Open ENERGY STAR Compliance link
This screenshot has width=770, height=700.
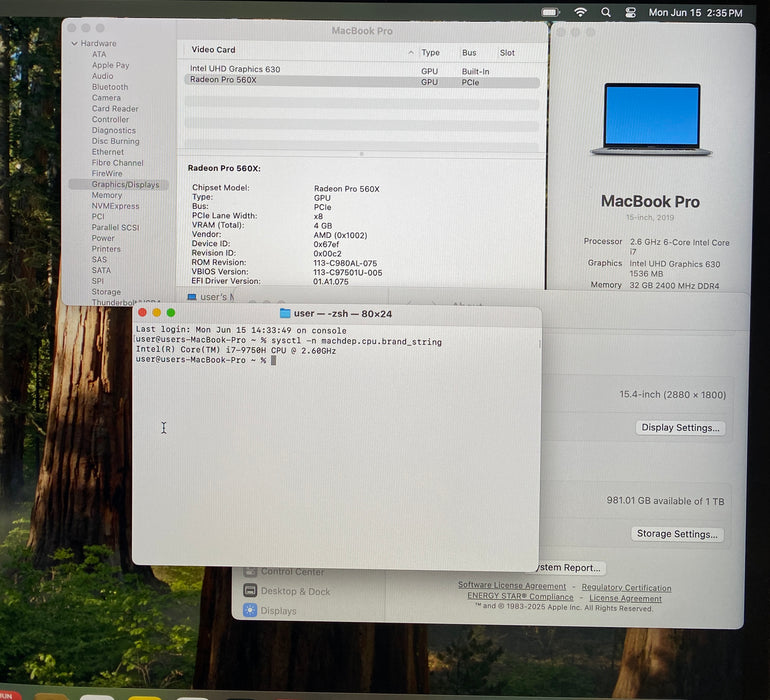coord(520,596)
